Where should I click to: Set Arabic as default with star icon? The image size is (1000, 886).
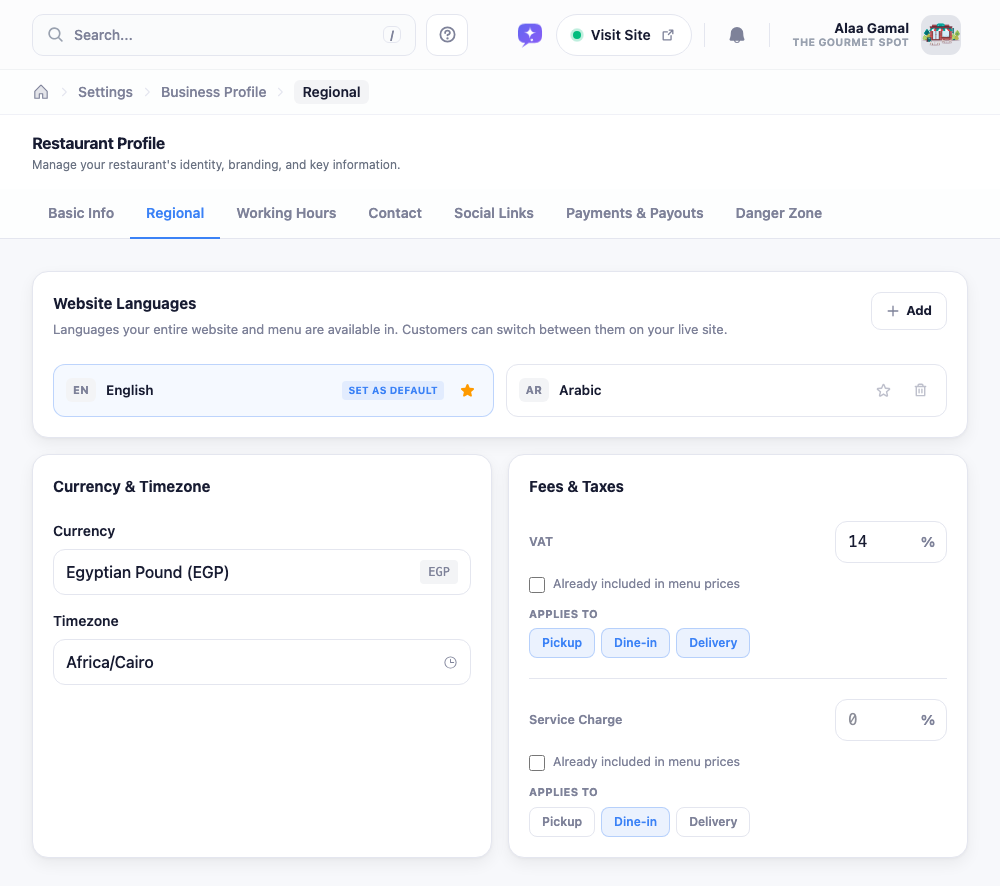click(x=883, y=390)
